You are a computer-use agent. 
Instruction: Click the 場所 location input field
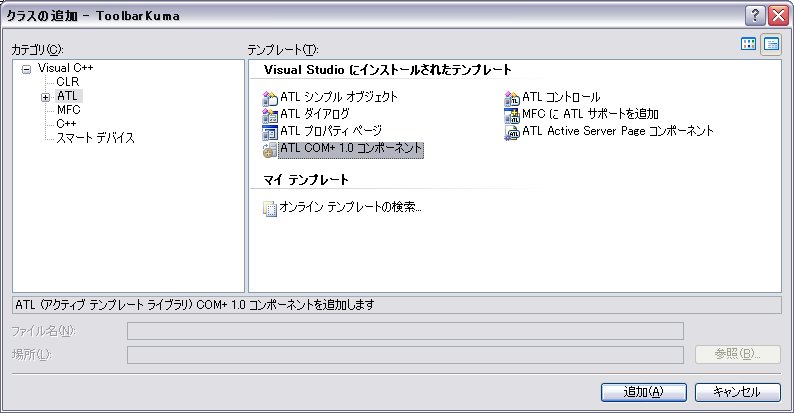click(x=405, y=354)
